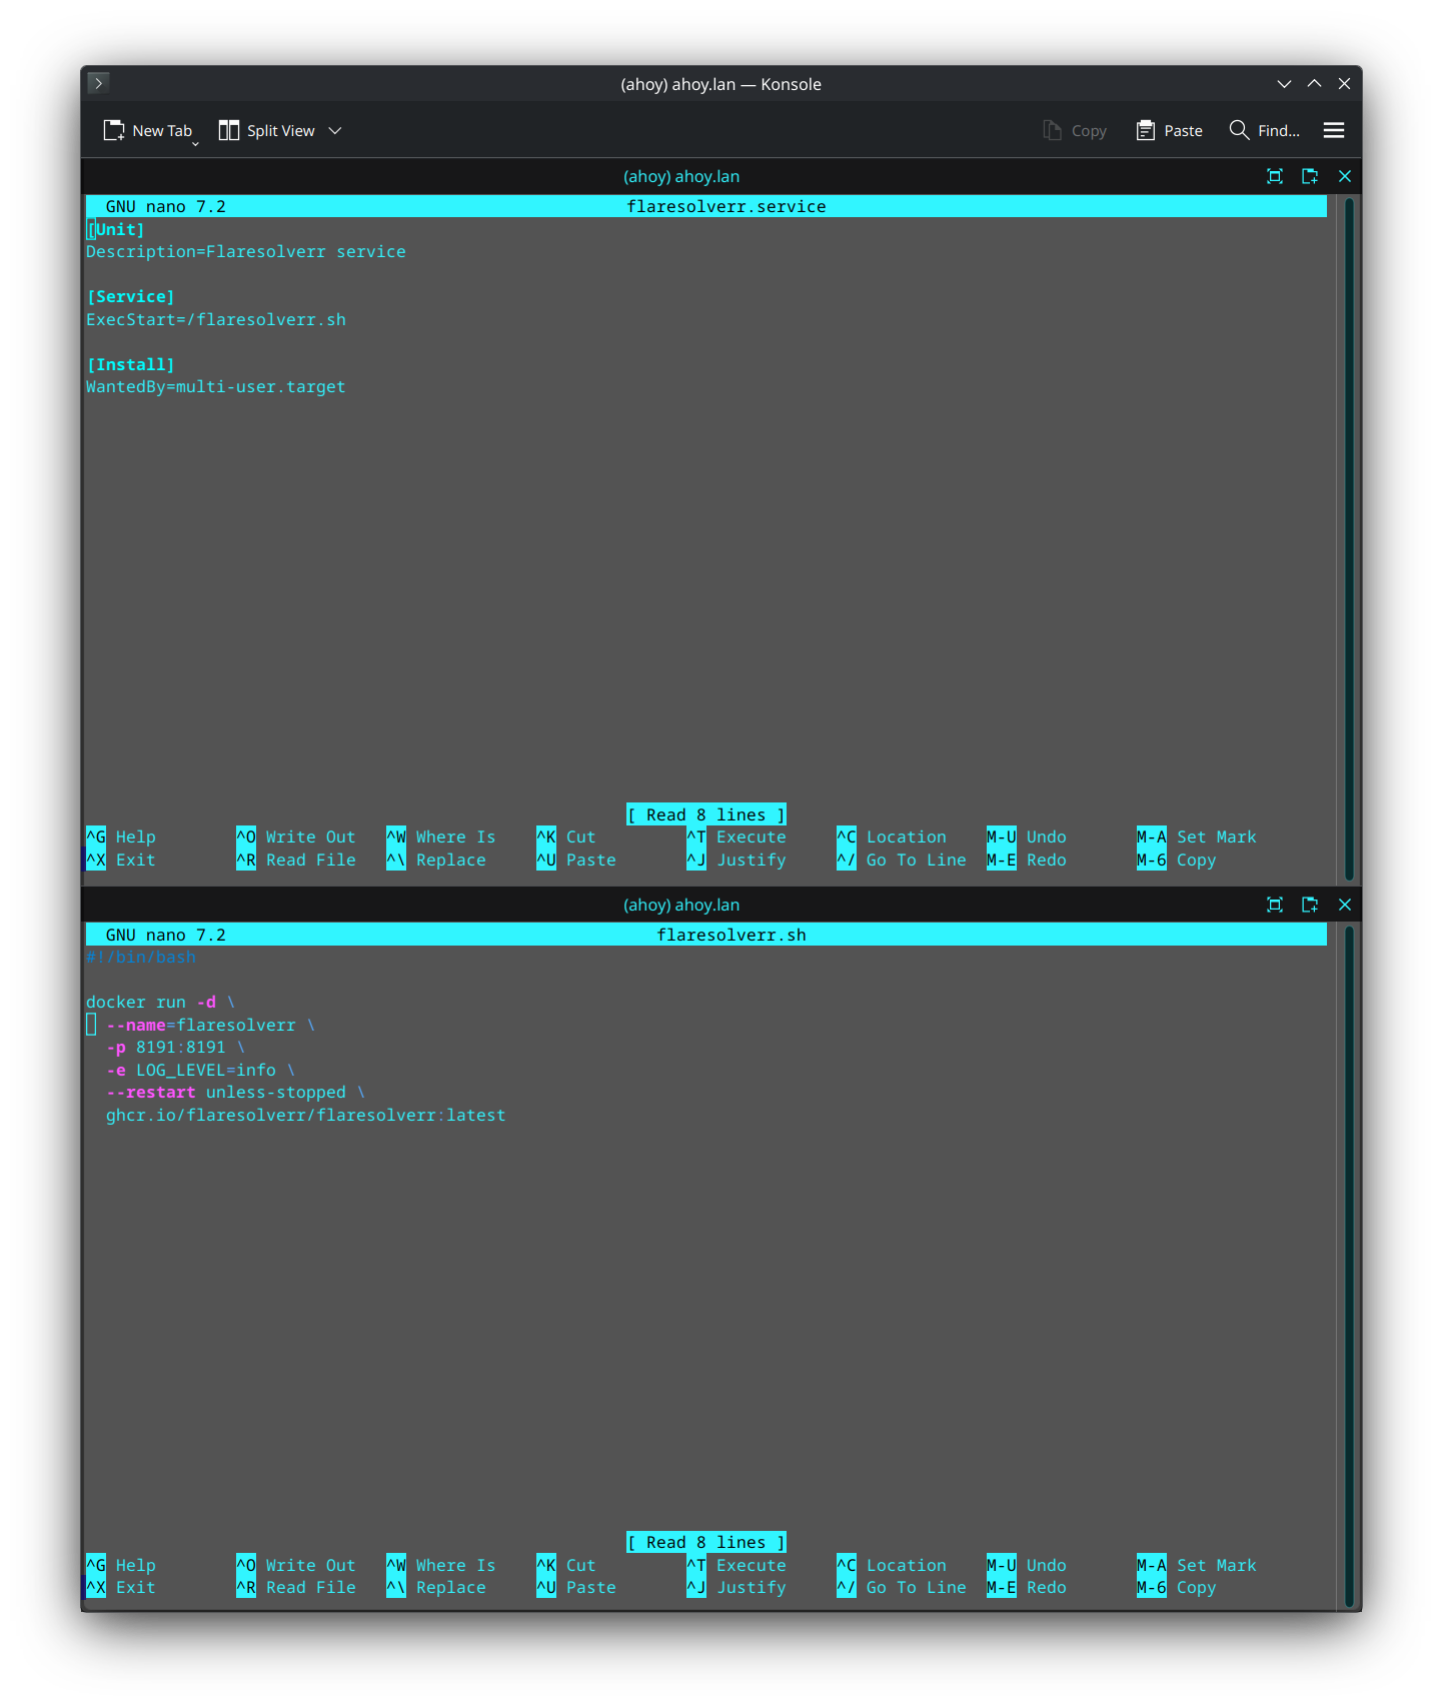The height and width of the screenshot is (1708, 1443).
Task: Click the "[Install]" section header line
Action: pyautogui.click(x=131, y=365)
